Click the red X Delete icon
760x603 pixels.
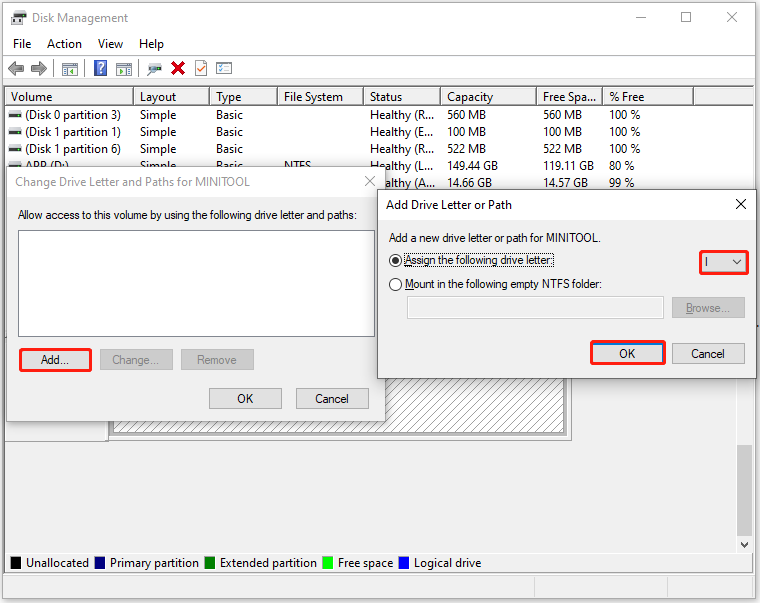pyautogui.click(x=178, y=68)
